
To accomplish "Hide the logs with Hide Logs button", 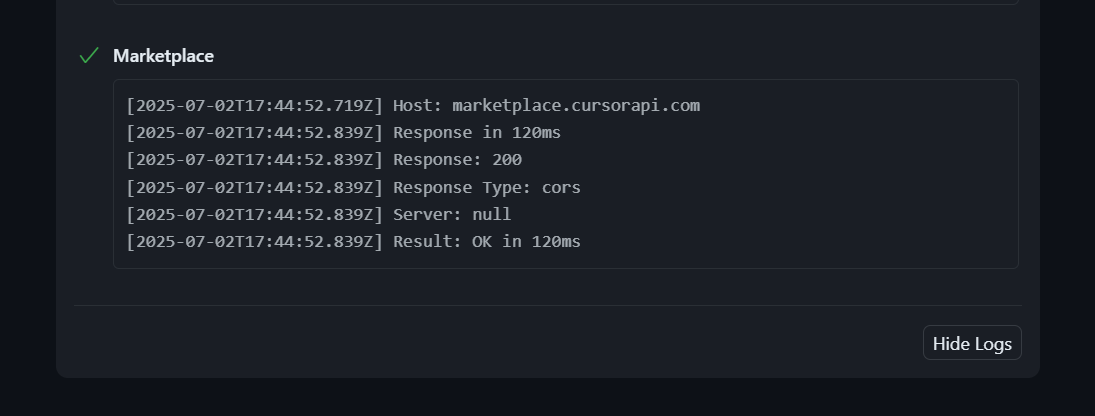I will pos(972,343).
